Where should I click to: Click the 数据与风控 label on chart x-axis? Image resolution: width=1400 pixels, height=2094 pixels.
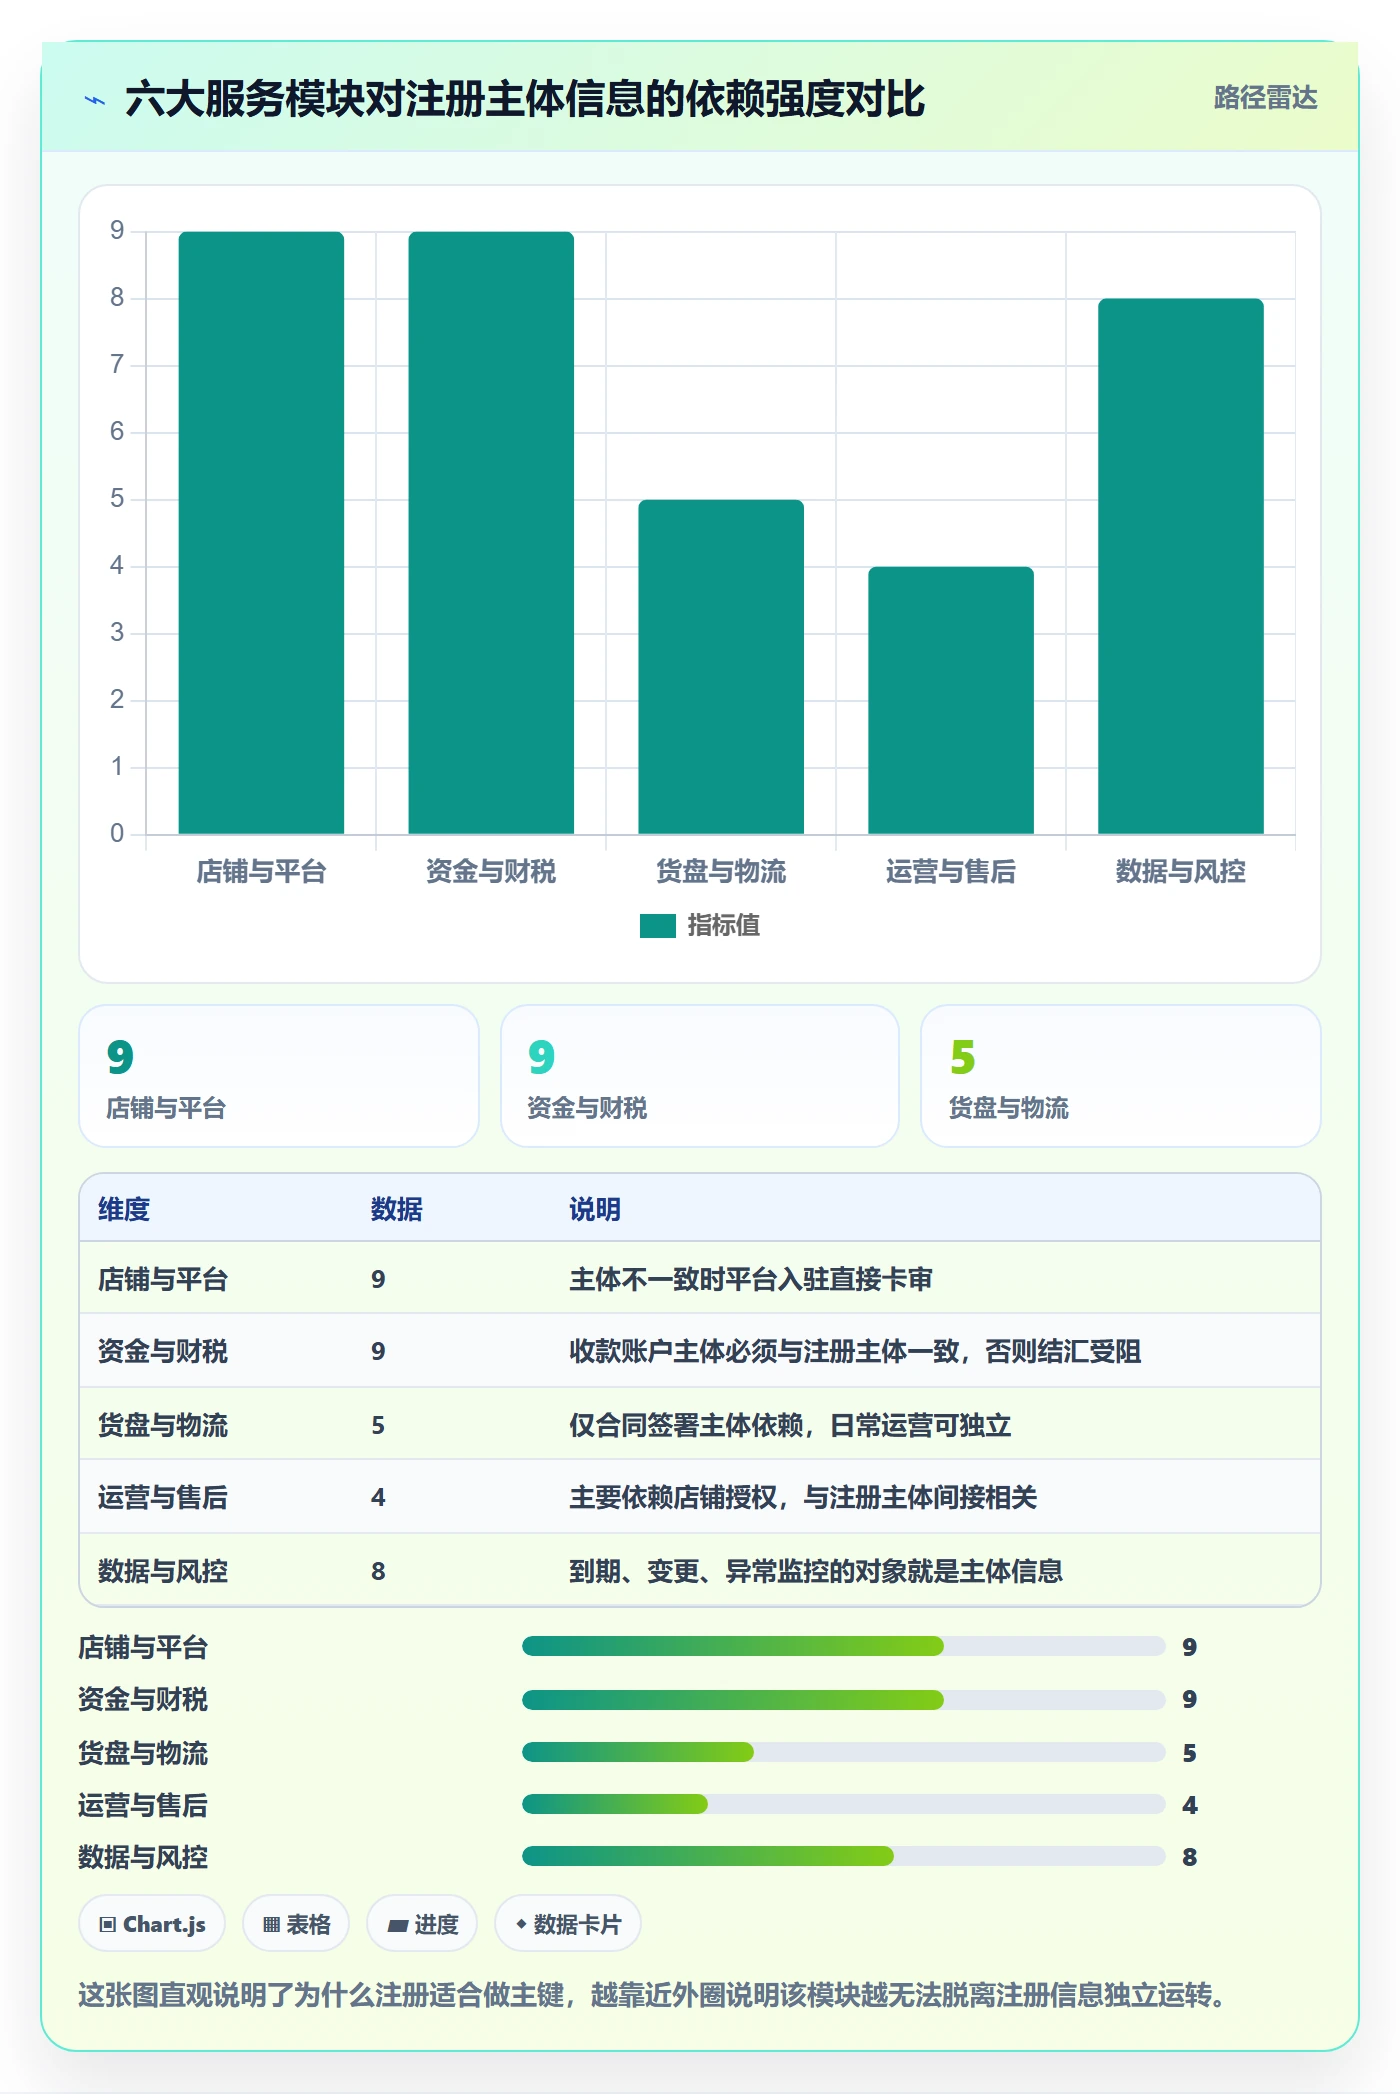1181,872
